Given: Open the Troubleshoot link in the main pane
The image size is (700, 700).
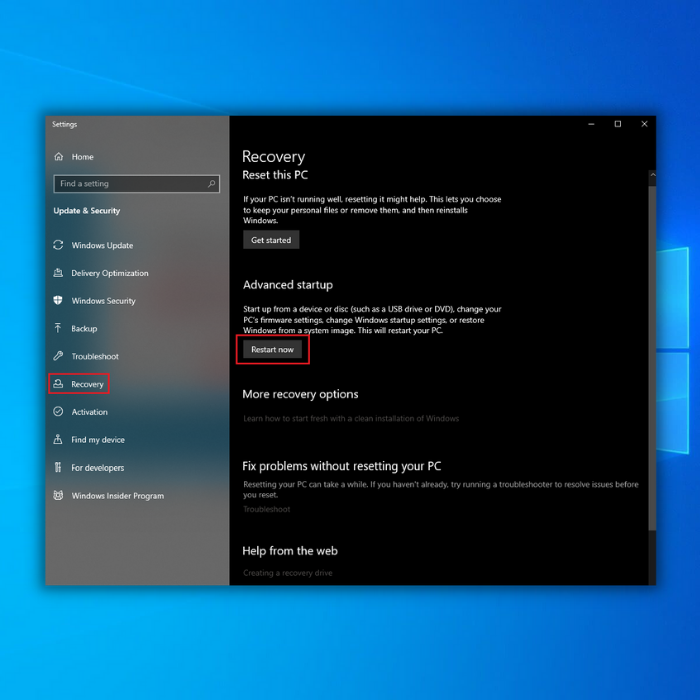Looking at the screenshot, I should (267, 509).
